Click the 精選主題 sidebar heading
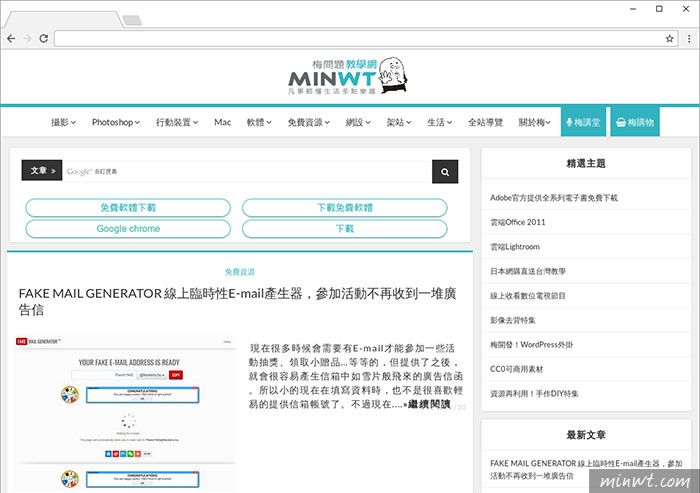 586,163
